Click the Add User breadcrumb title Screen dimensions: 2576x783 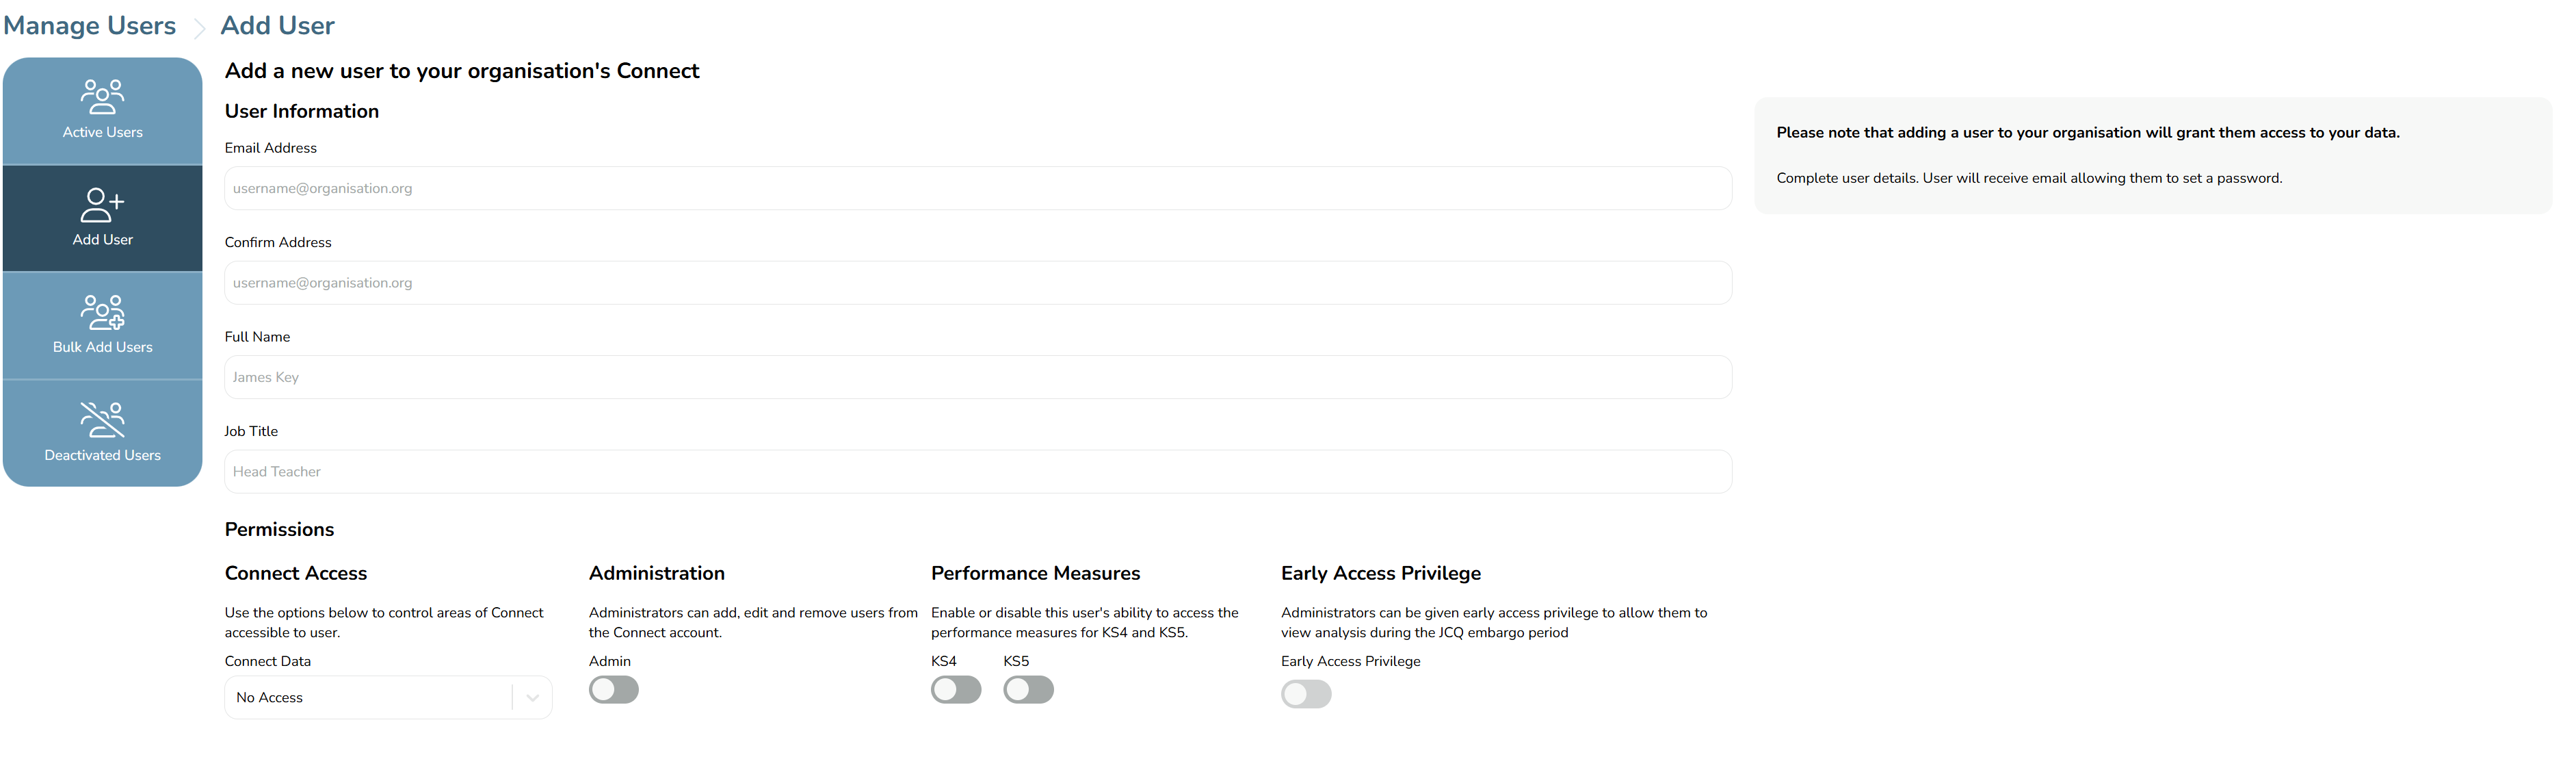tap(278, 26)
